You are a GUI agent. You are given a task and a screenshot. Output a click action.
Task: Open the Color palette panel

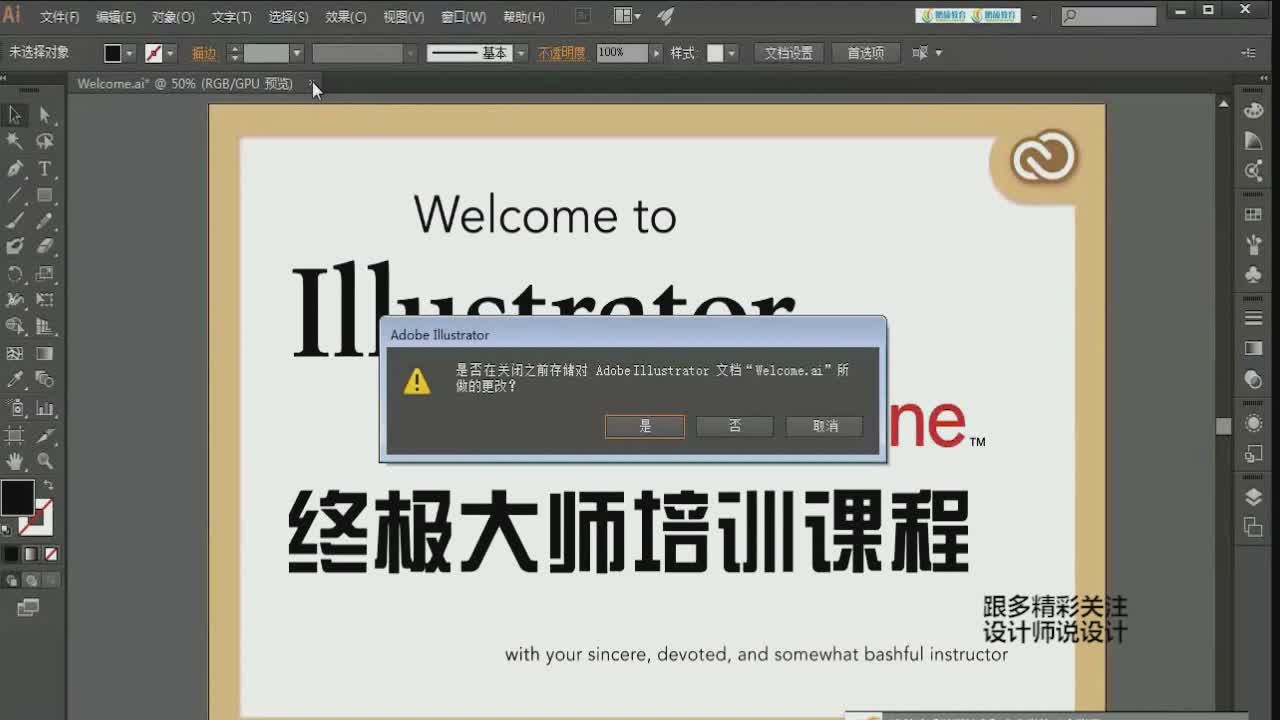(1253, 111)
